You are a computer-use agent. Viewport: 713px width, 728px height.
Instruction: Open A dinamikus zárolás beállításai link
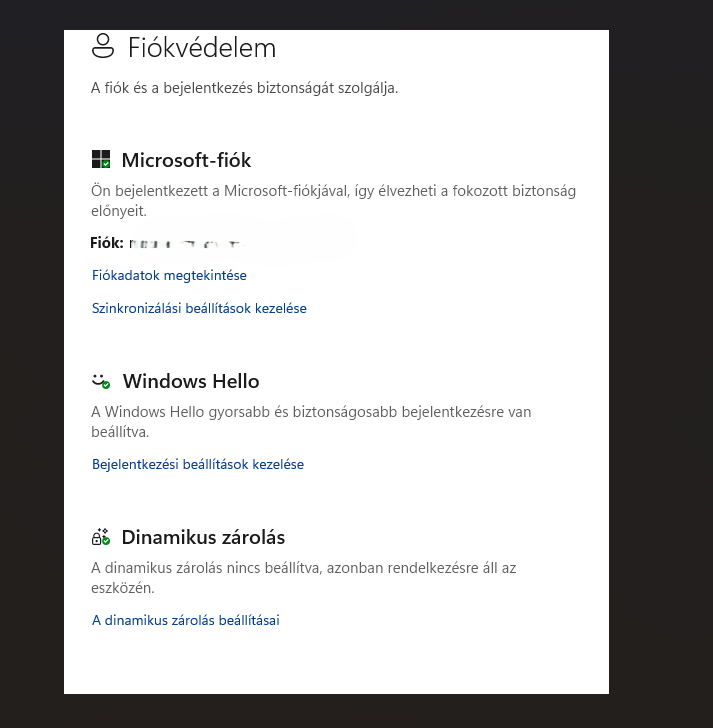click(x=186, y=620)
